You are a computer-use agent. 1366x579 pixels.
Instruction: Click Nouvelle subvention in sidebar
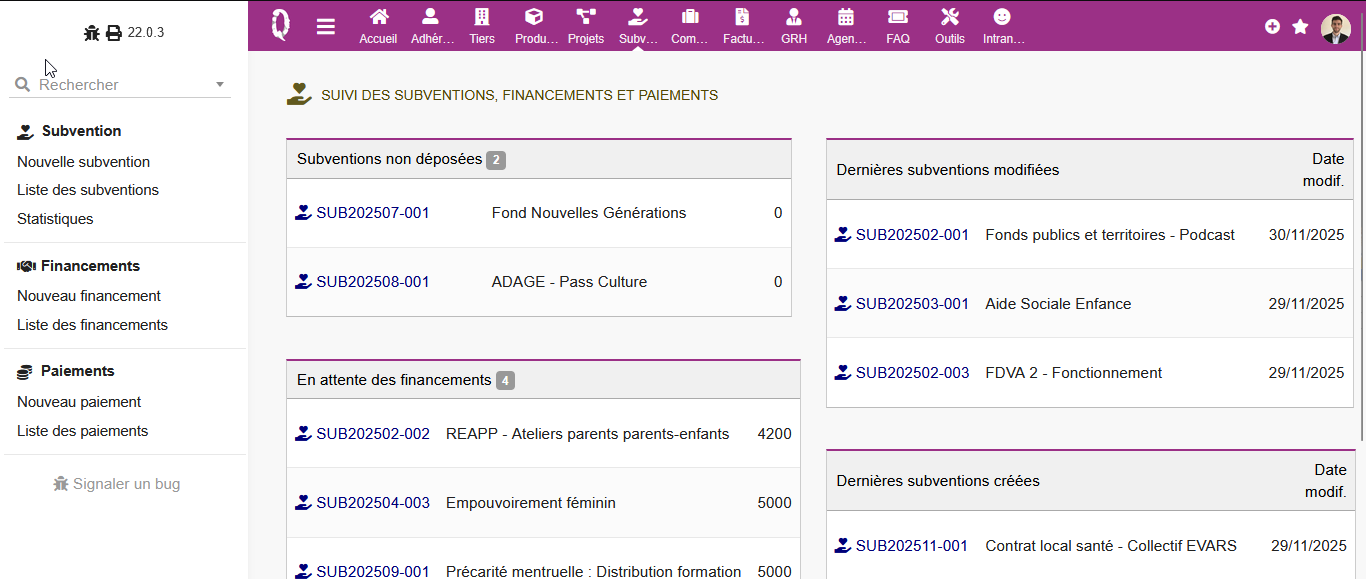tap(83, 162)
